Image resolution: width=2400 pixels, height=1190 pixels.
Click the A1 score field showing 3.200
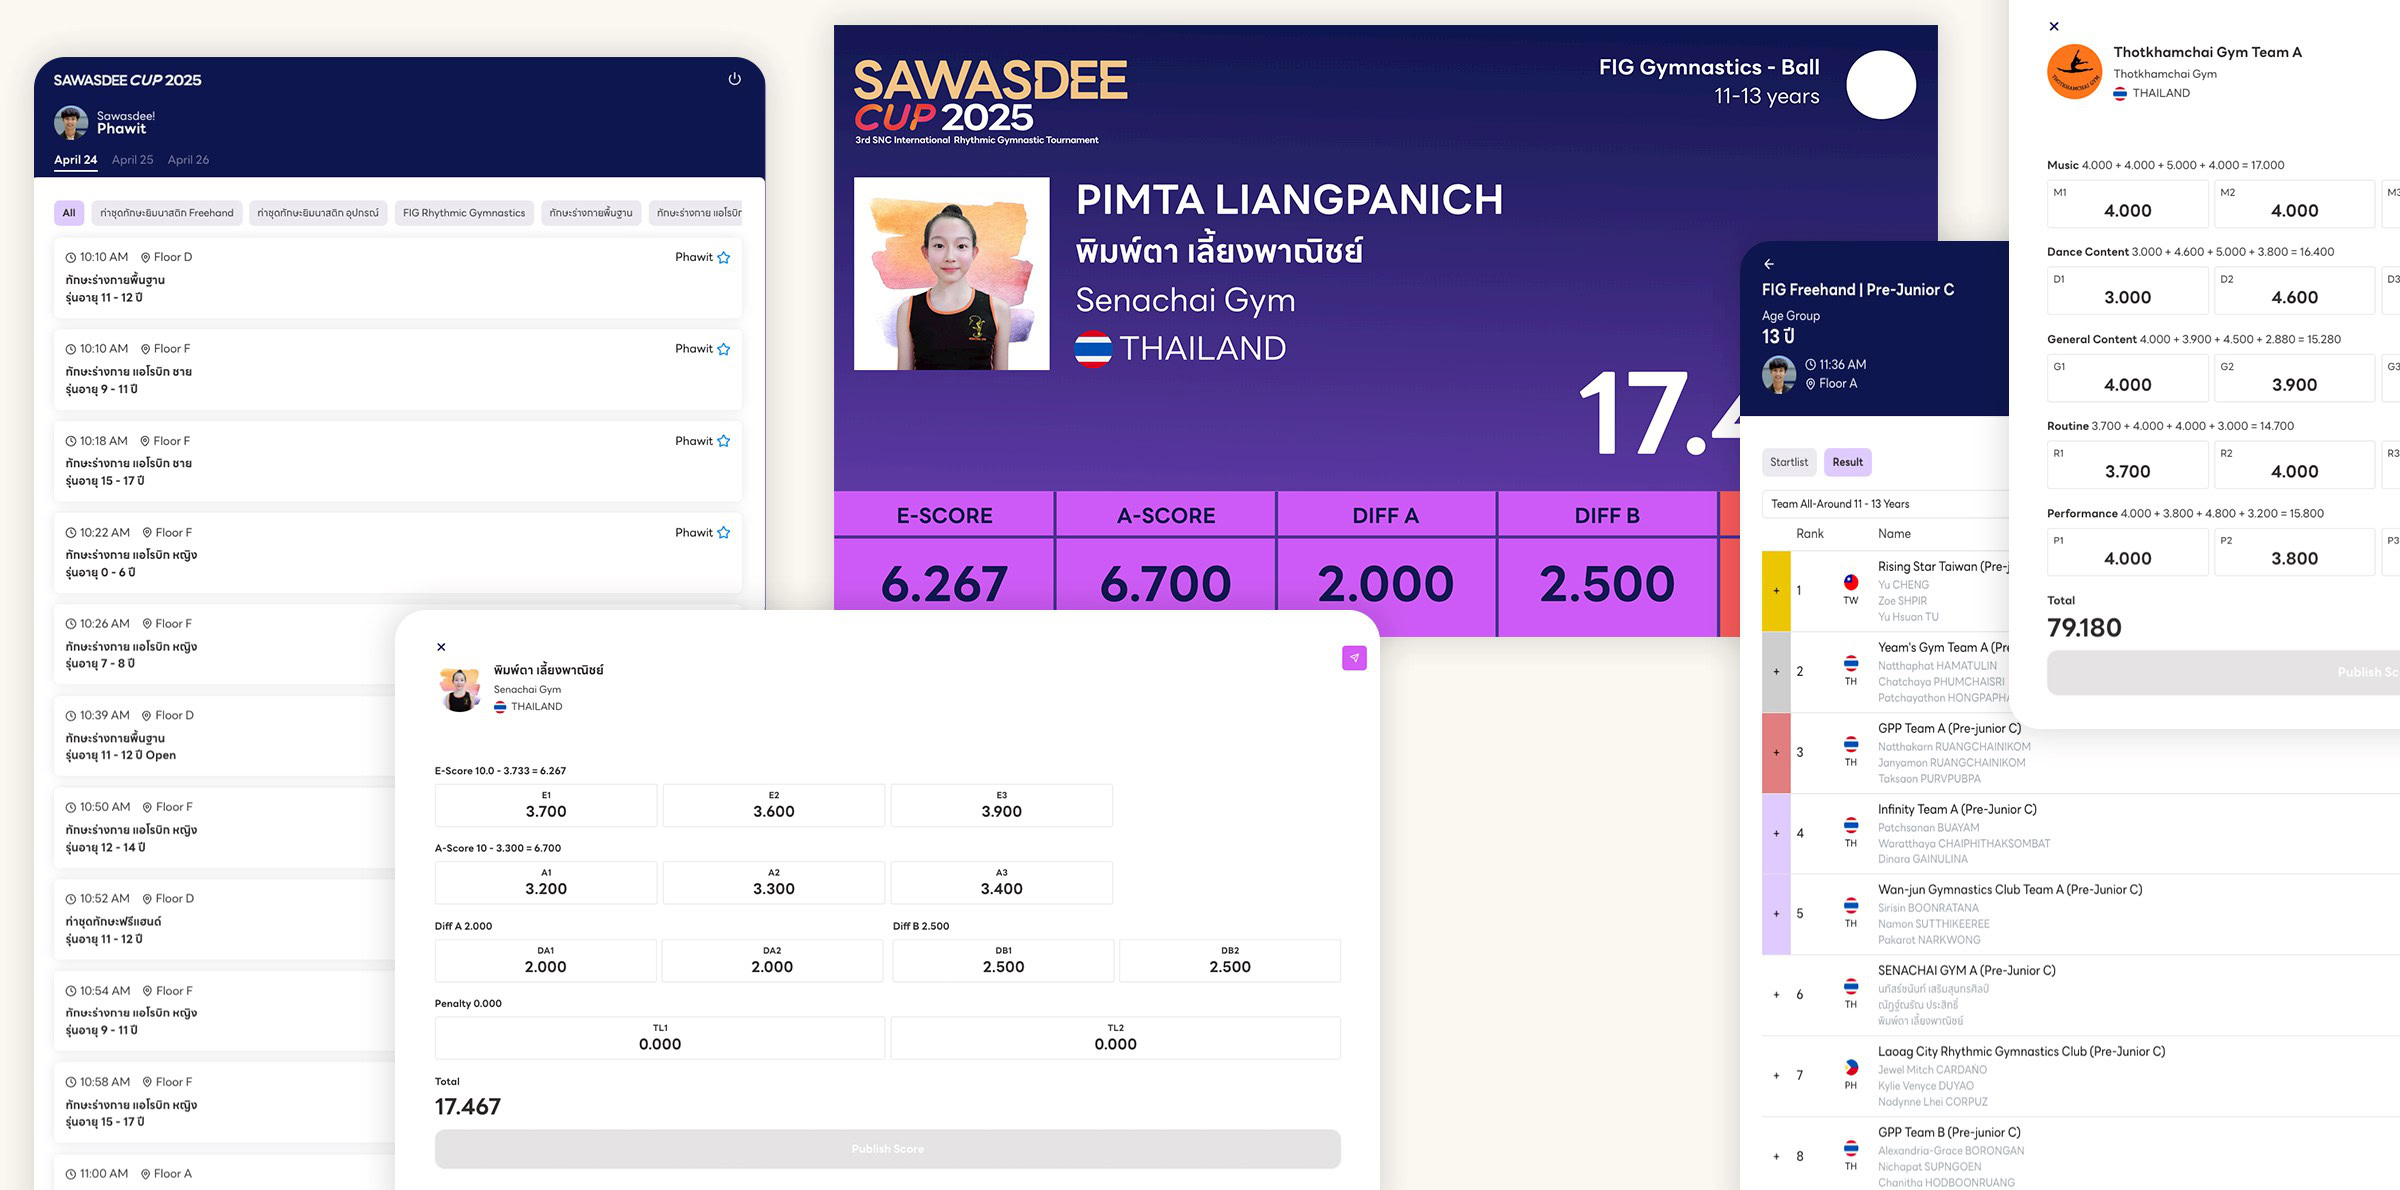[546, 882]
